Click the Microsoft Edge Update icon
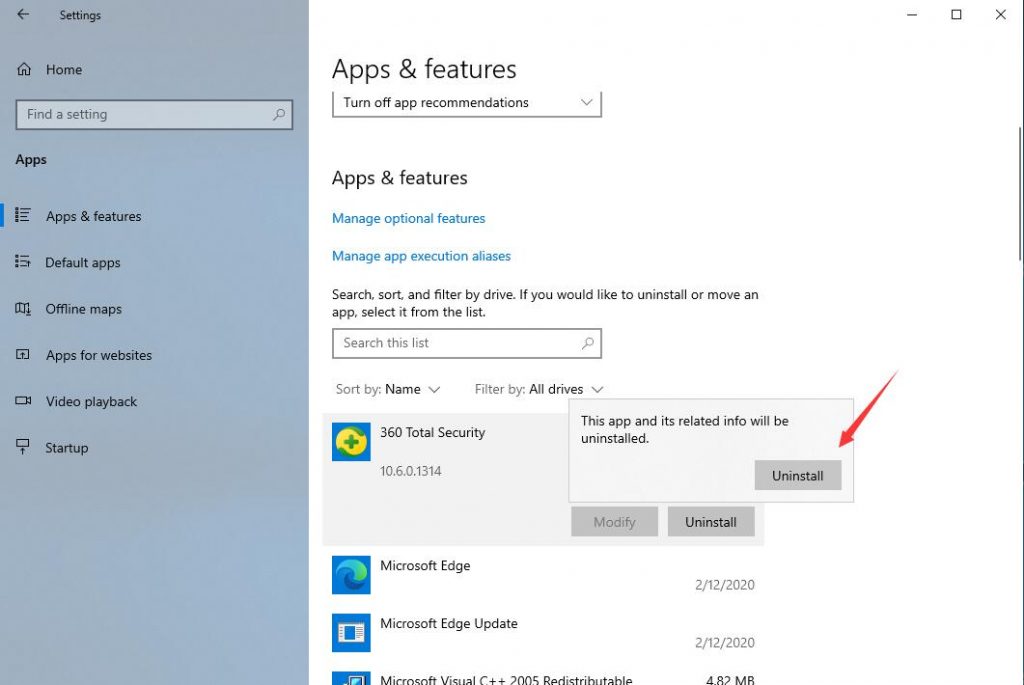Image resolution: width=1024 pixels, height=685 pixels. click(351, 632)
